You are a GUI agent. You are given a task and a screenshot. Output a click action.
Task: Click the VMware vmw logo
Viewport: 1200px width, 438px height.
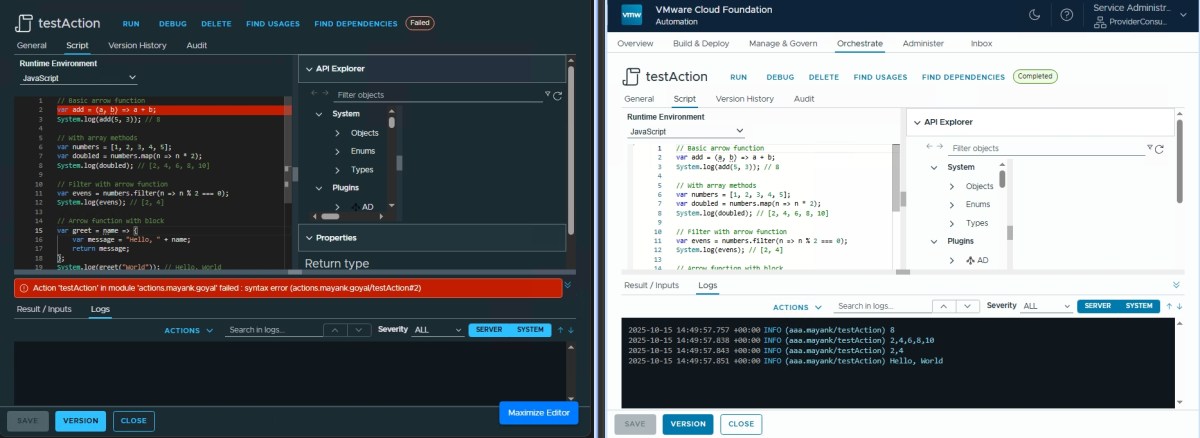[632, 15]
